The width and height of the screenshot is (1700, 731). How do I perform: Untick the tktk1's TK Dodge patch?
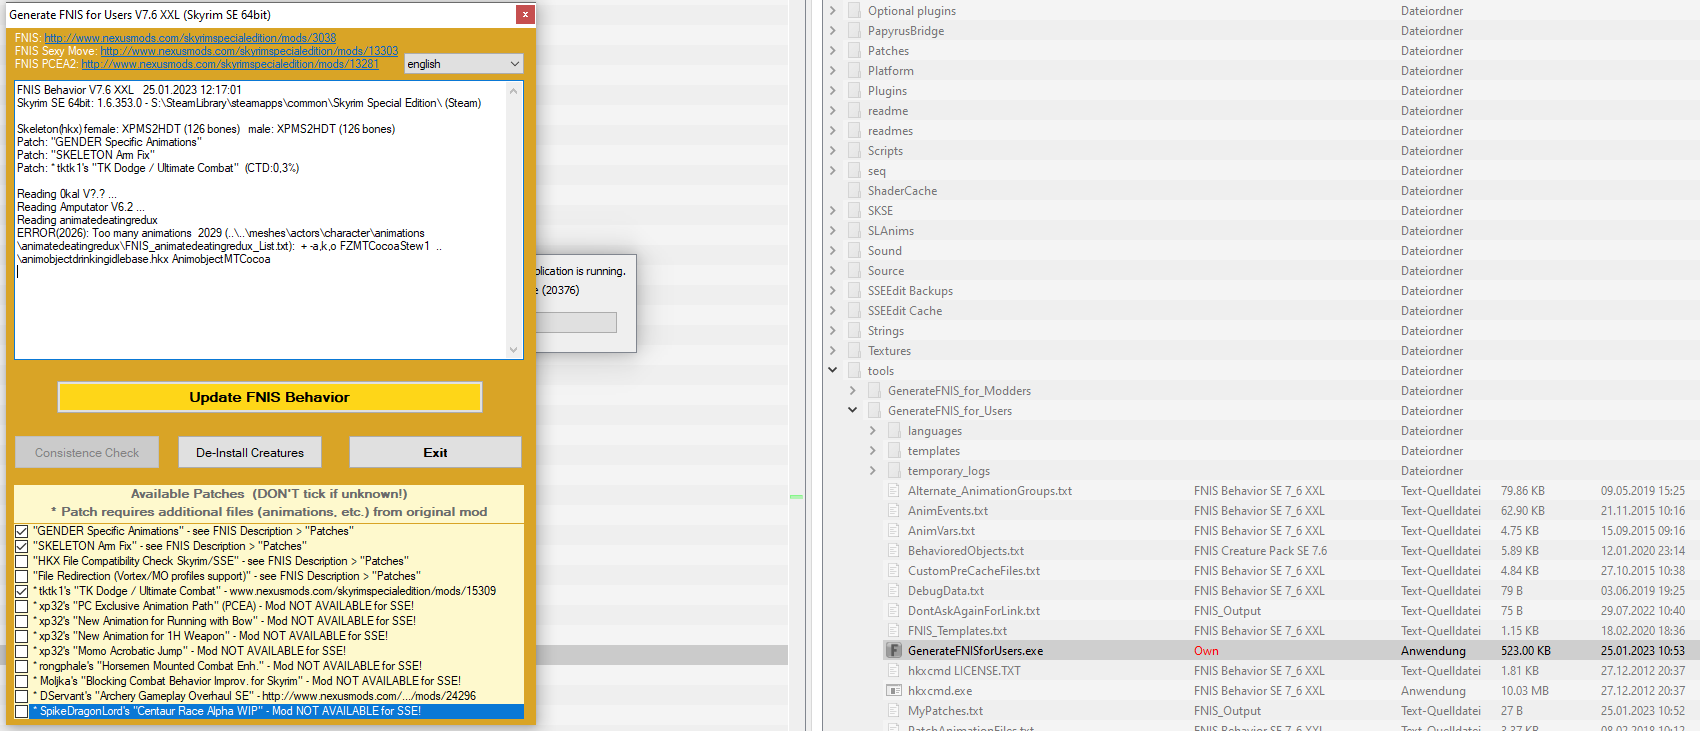(x=21, y=591)
